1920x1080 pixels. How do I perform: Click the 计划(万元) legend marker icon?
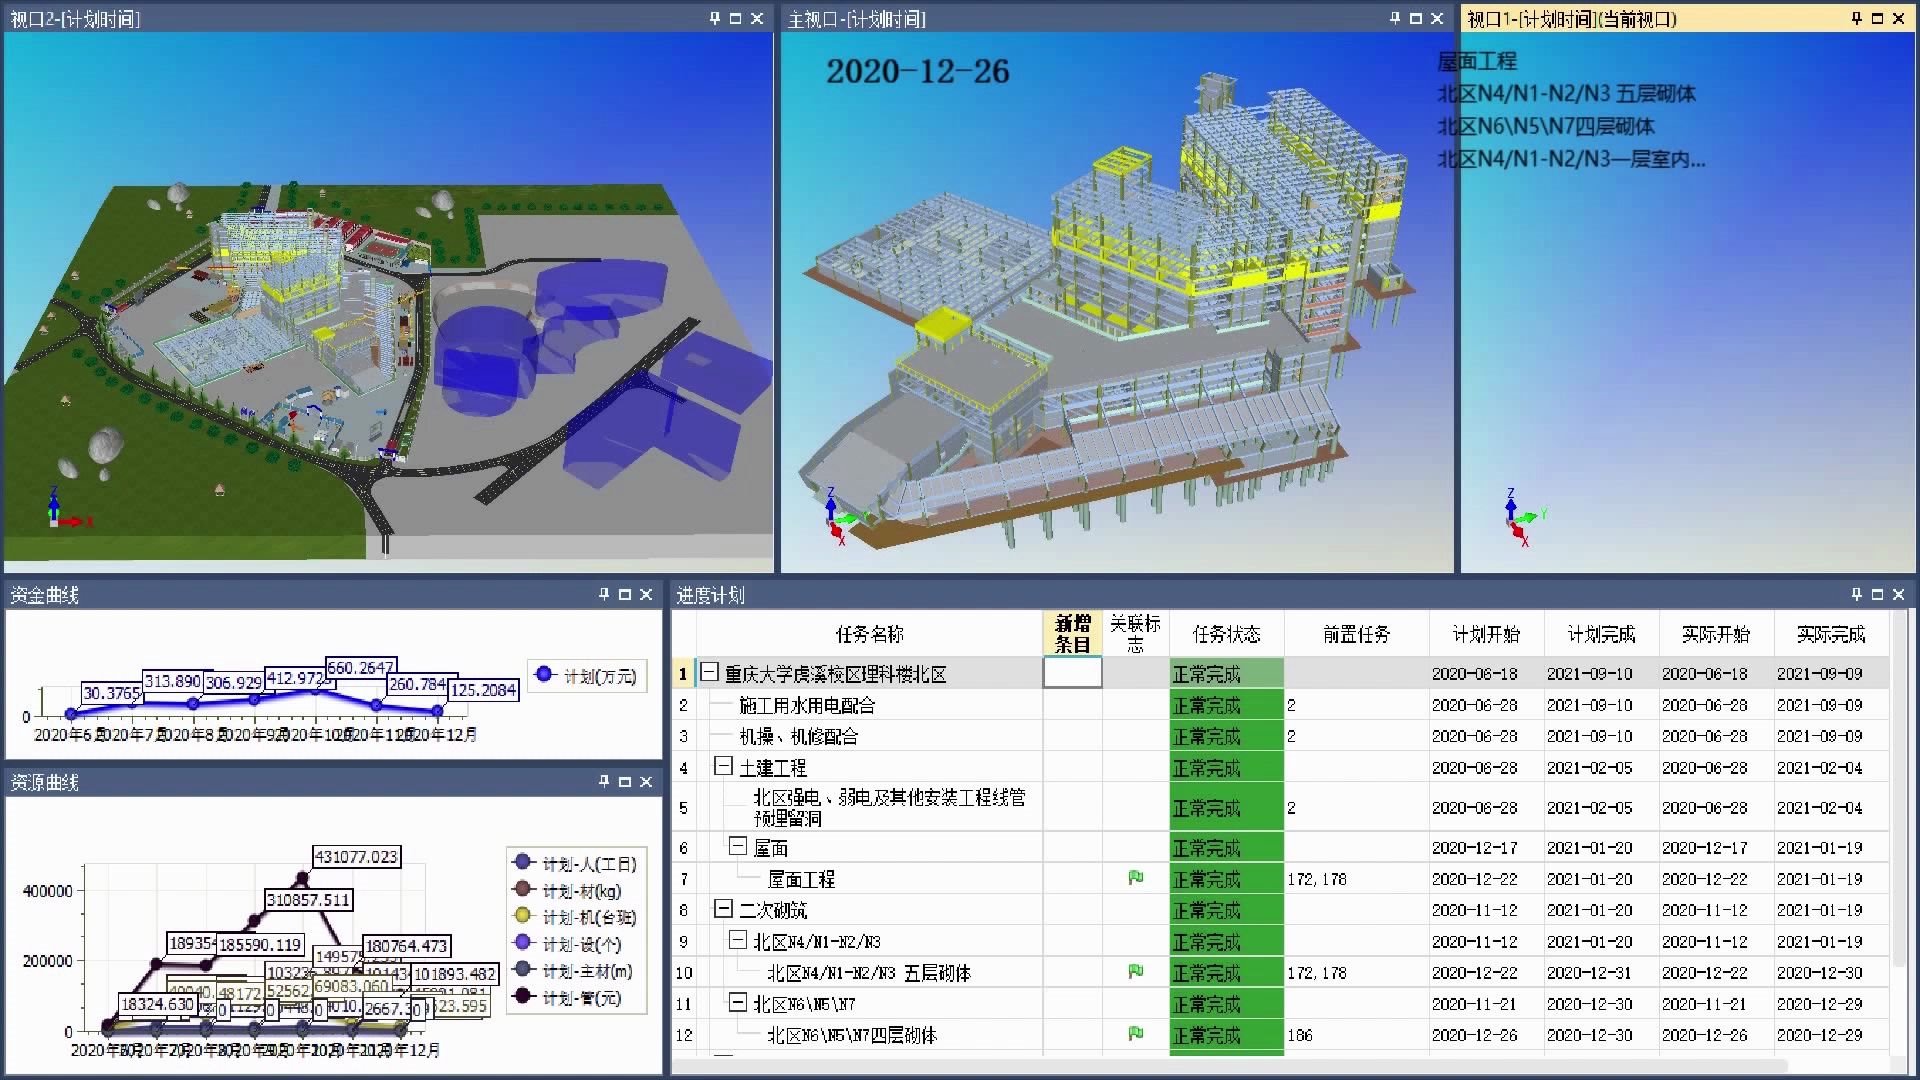(545, 676)
